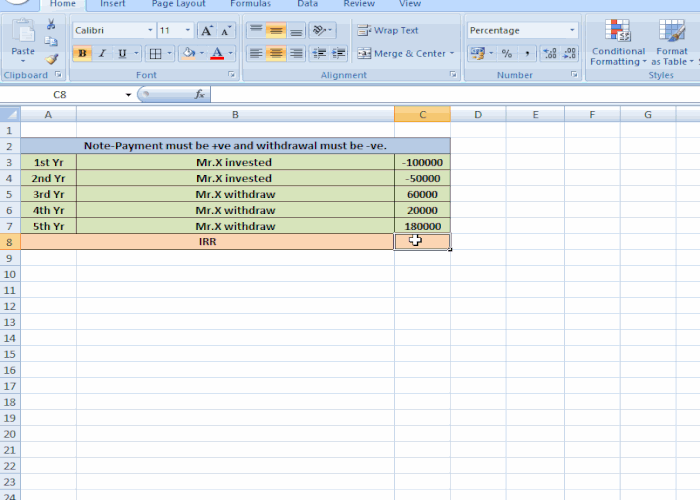Screen dimensions: 700x500
Task: Click the Copy icon in Clipboard
Action: 51,42
